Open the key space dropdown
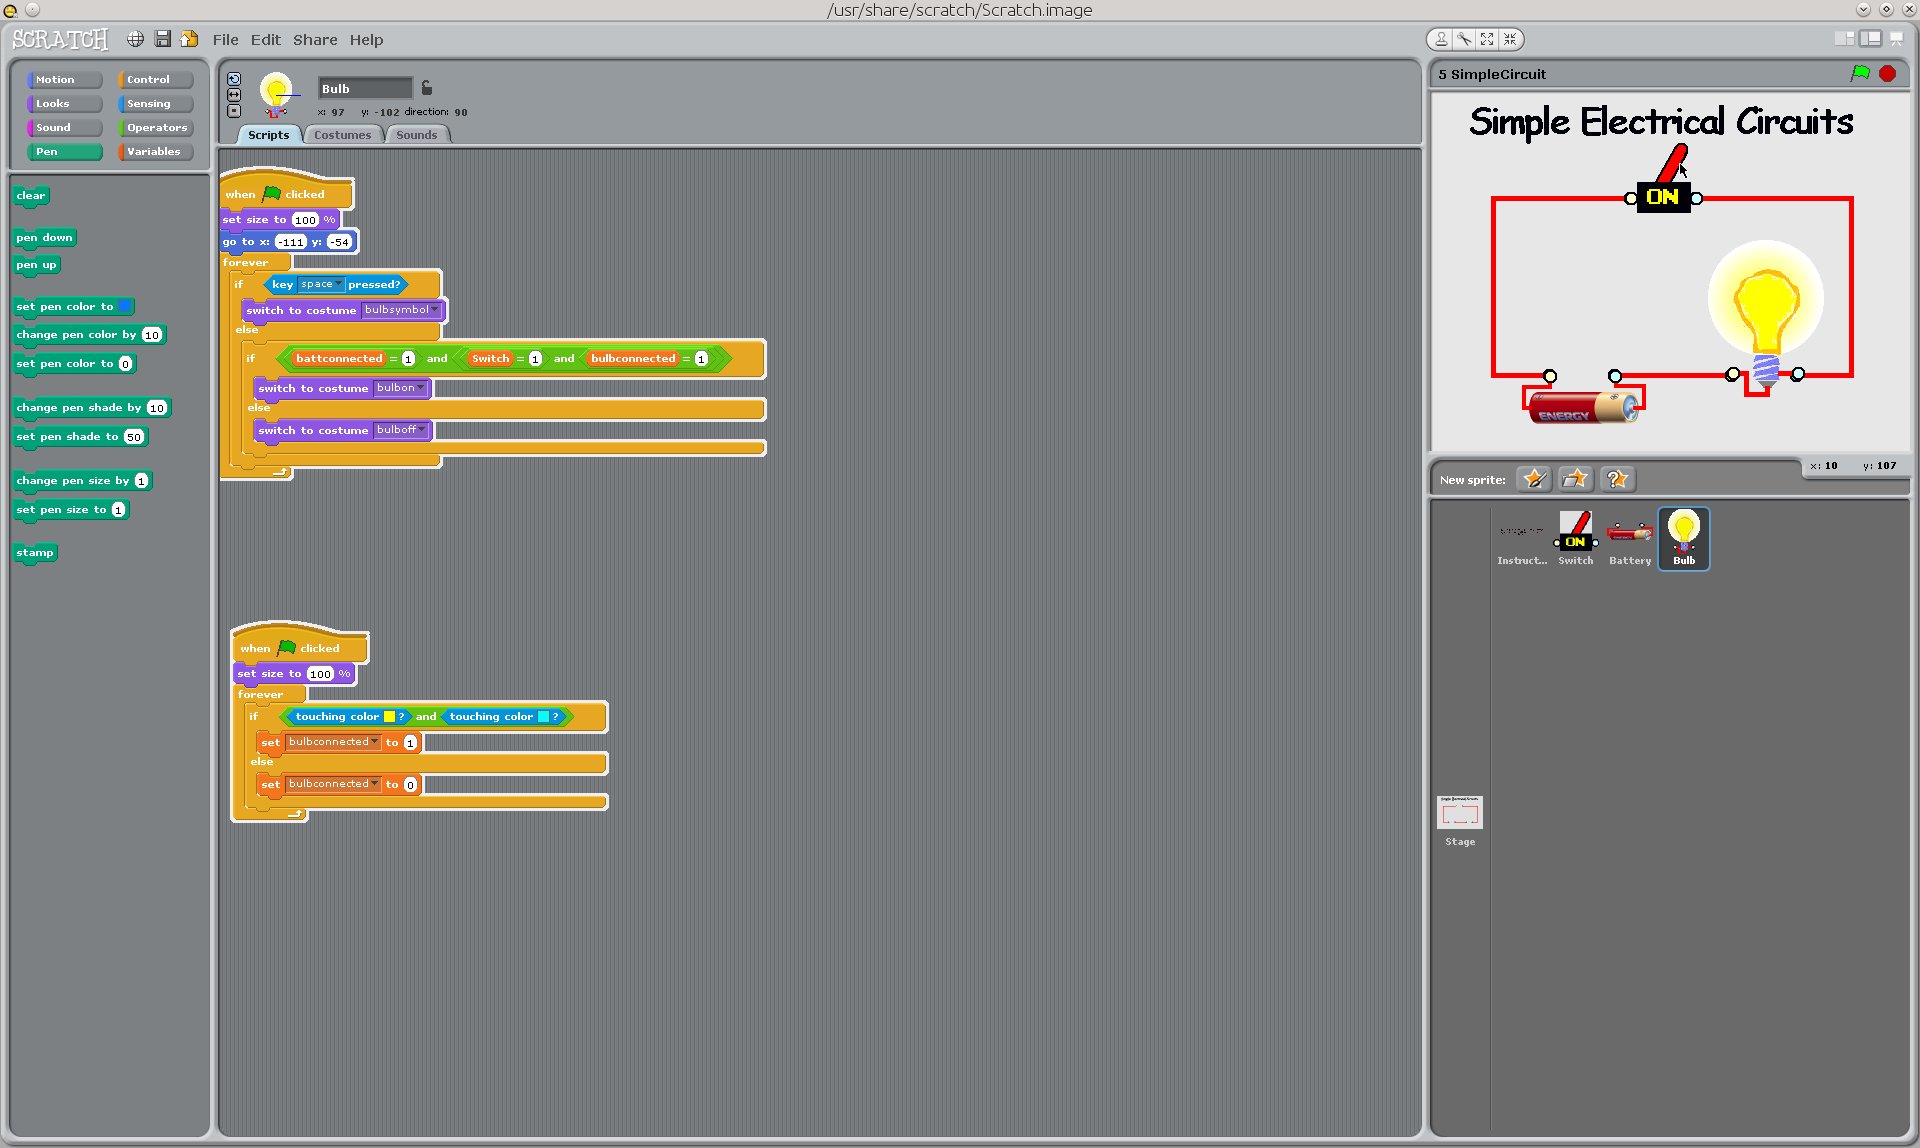Viewport: 1920px width, 1148px height. (321, 284)
